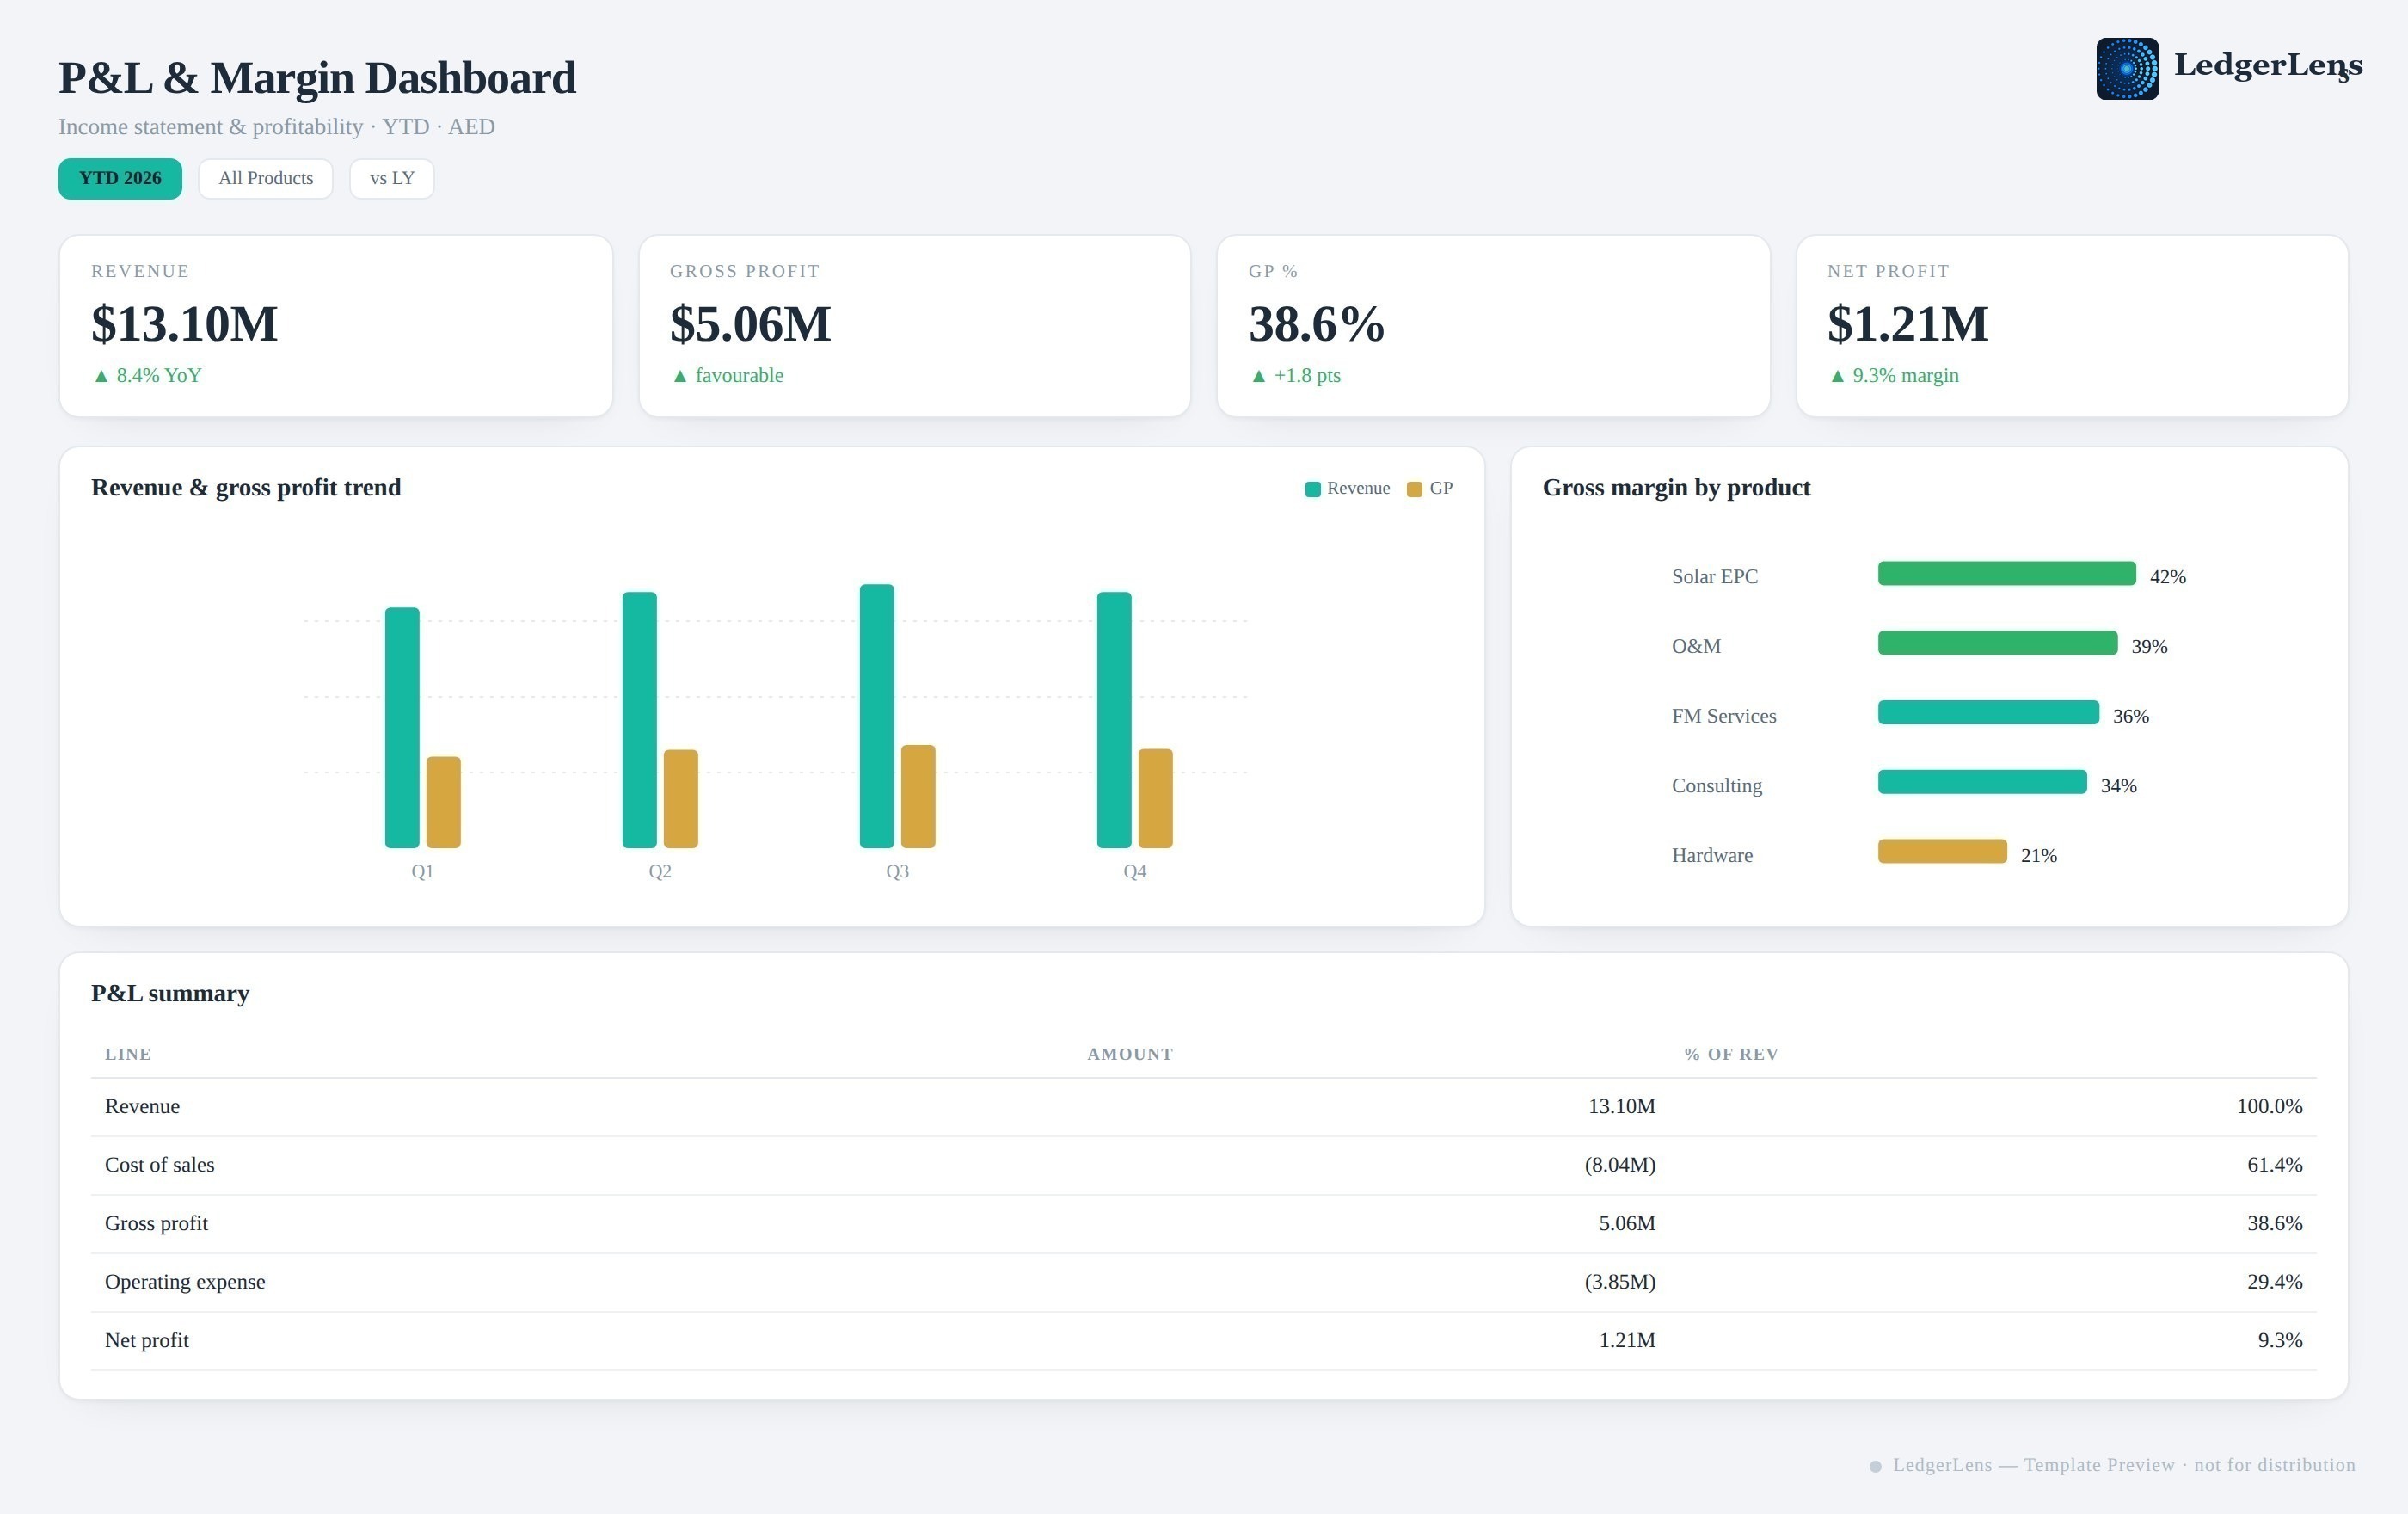Click the 5.06M amount cell

(1627, 1223)
